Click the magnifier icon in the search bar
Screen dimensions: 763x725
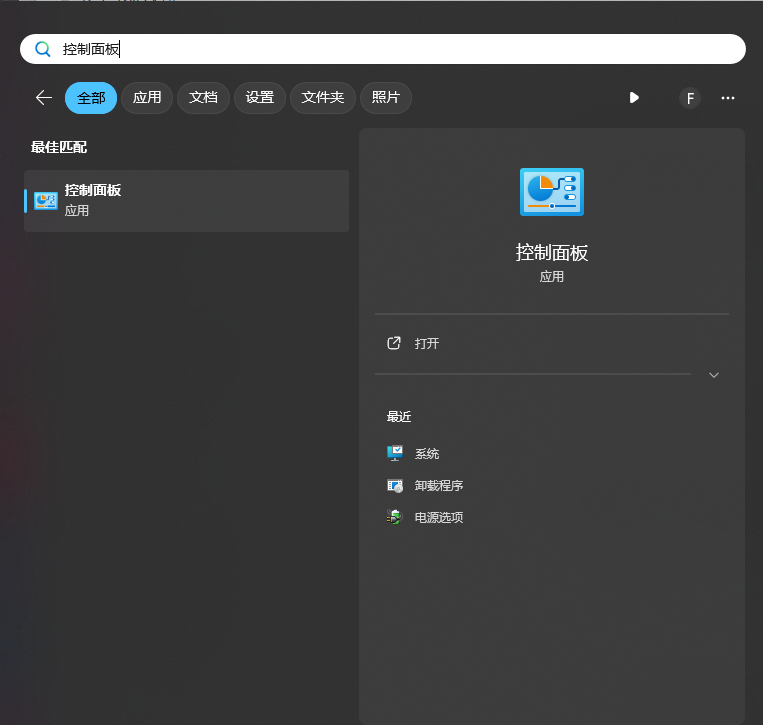pyautogui.click(x=43, y=49)
